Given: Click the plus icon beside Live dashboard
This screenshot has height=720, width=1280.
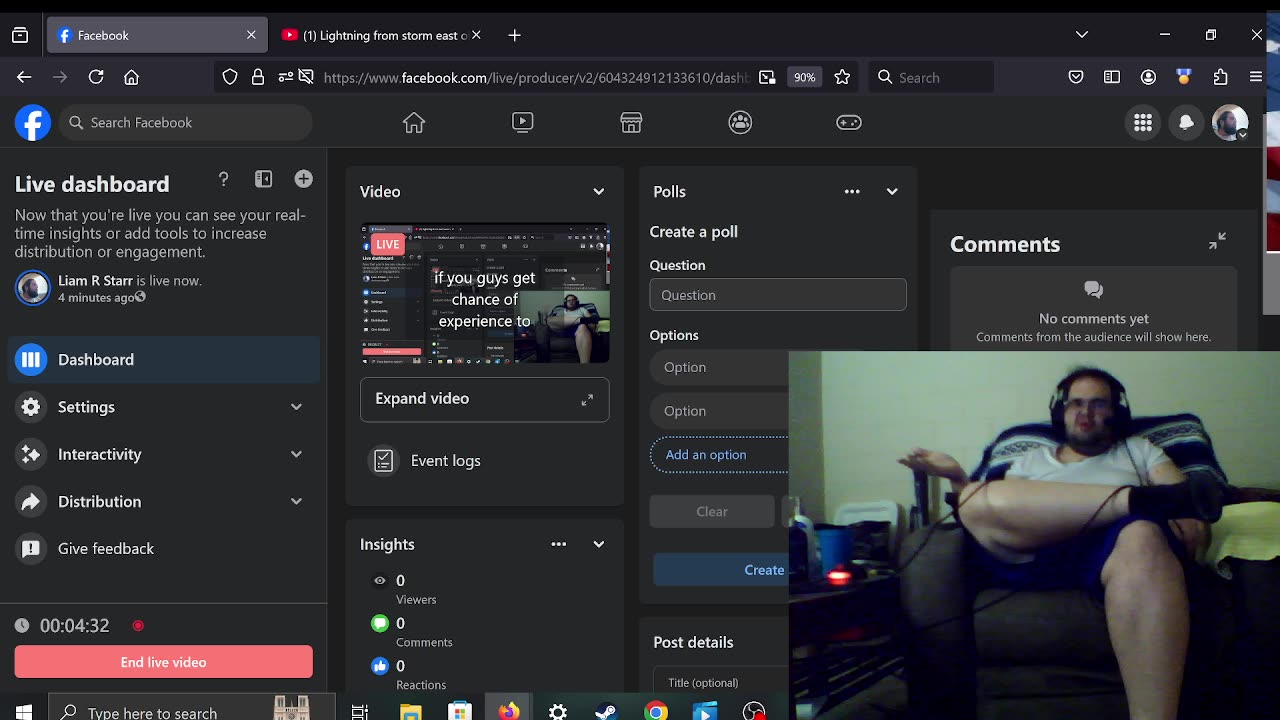Looking at the screenshot, I should 304,179.
